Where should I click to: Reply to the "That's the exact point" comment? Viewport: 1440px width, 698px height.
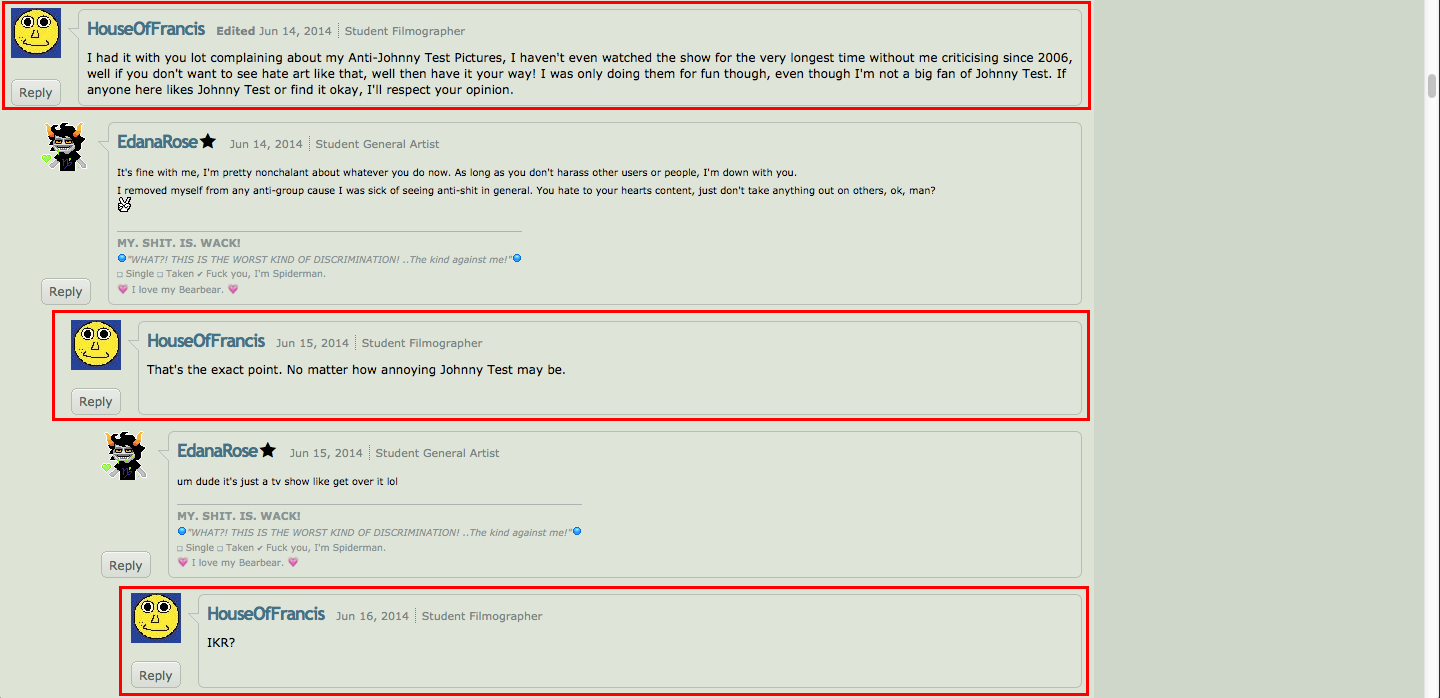[x=96, y=401]
